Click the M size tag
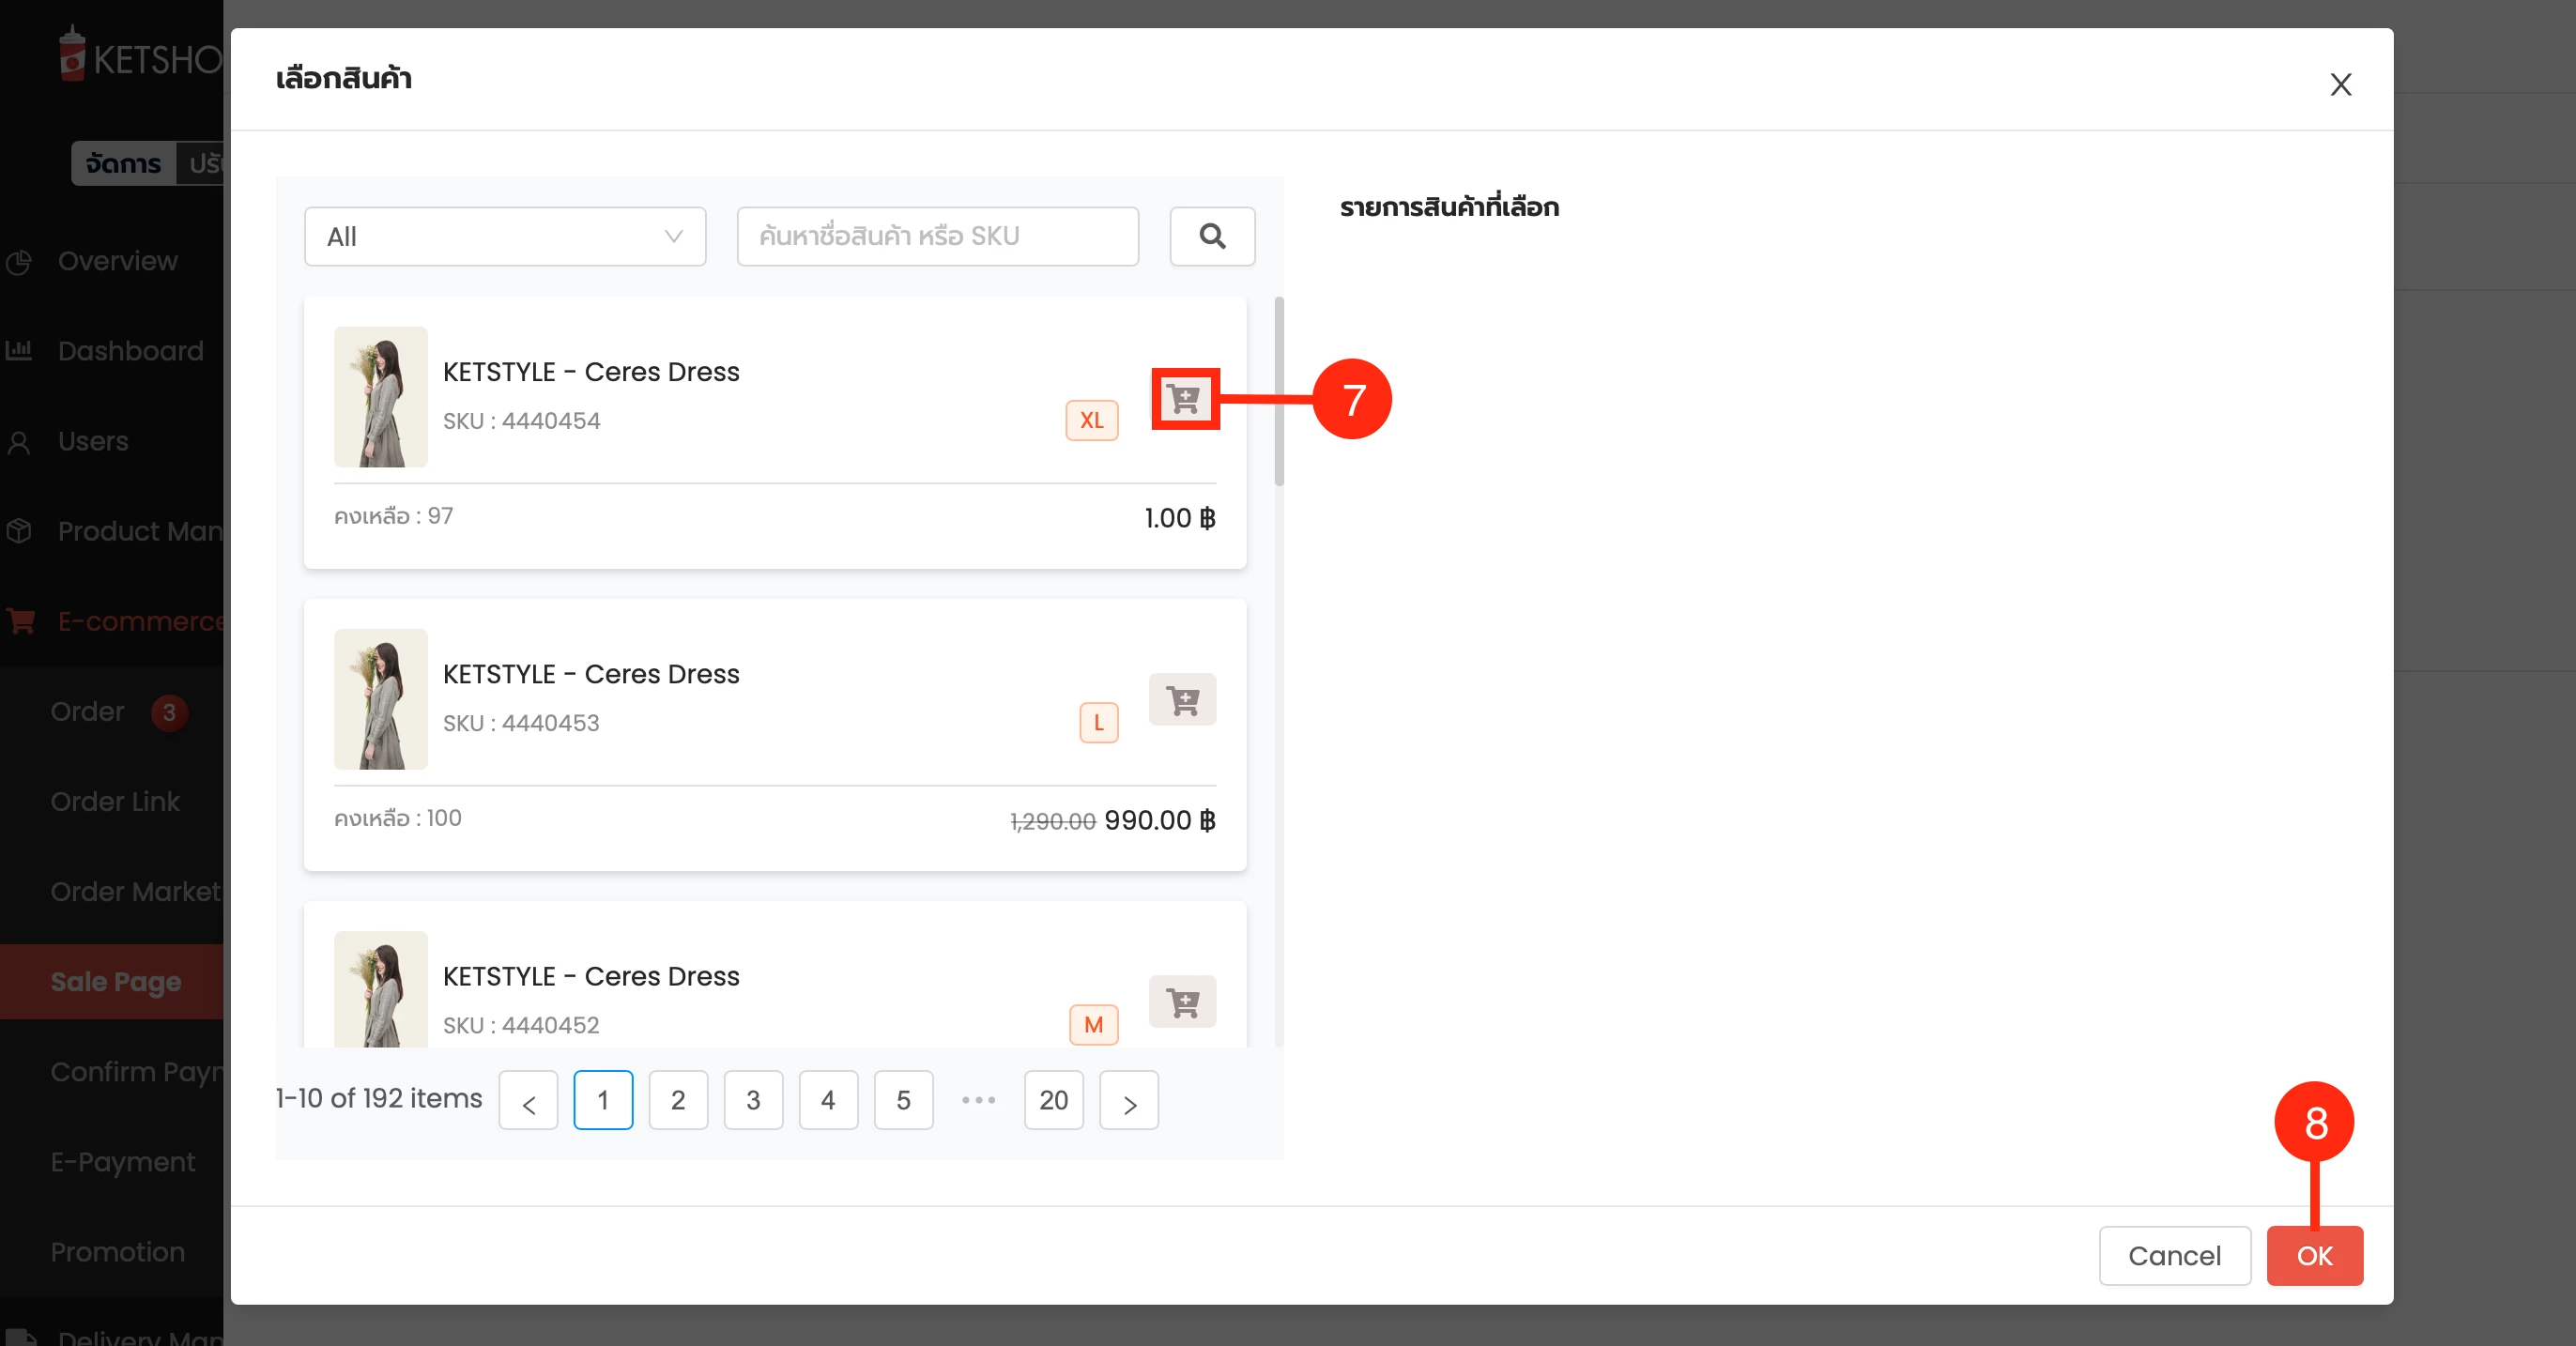The height and width of the screenshot is (1346, 2576). point(1094,1025)
